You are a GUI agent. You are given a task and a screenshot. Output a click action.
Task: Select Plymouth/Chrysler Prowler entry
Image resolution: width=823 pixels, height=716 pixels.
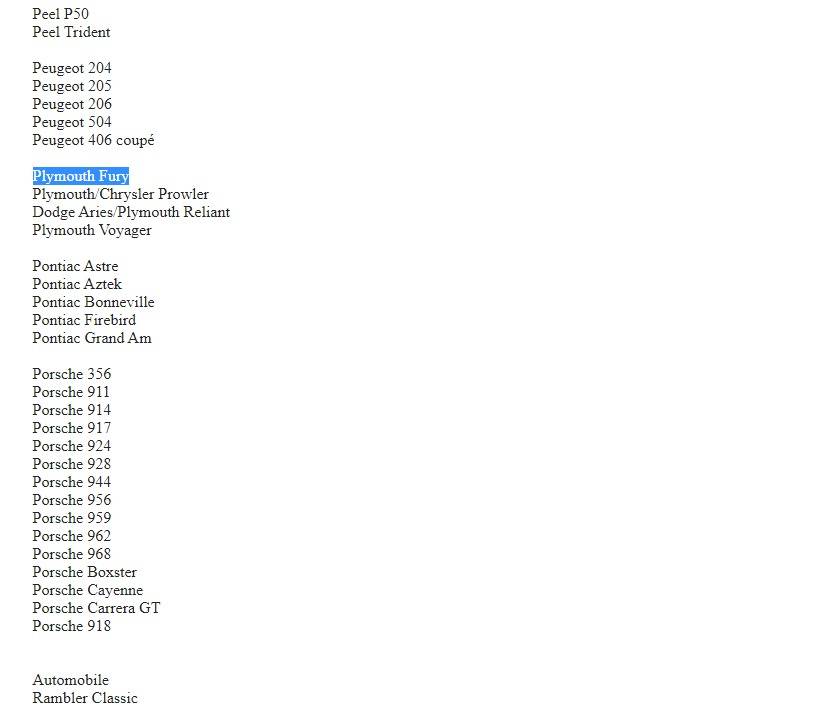(120, 194)
